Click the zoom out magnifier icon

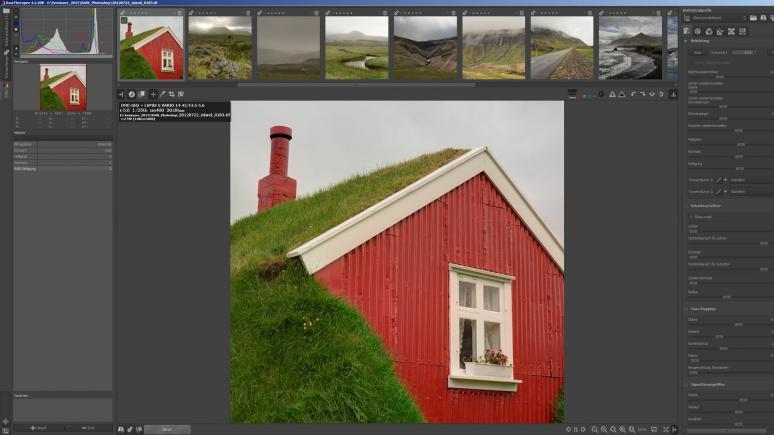click(595, 430)
